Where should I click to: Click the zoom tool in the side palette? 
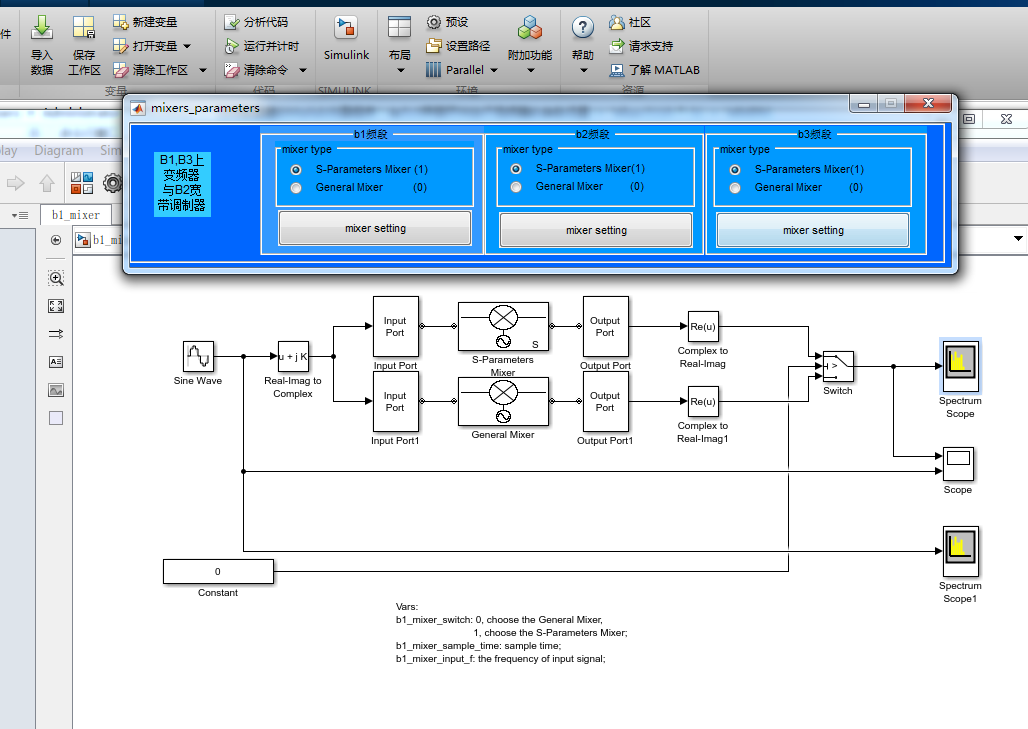(56, 278)
